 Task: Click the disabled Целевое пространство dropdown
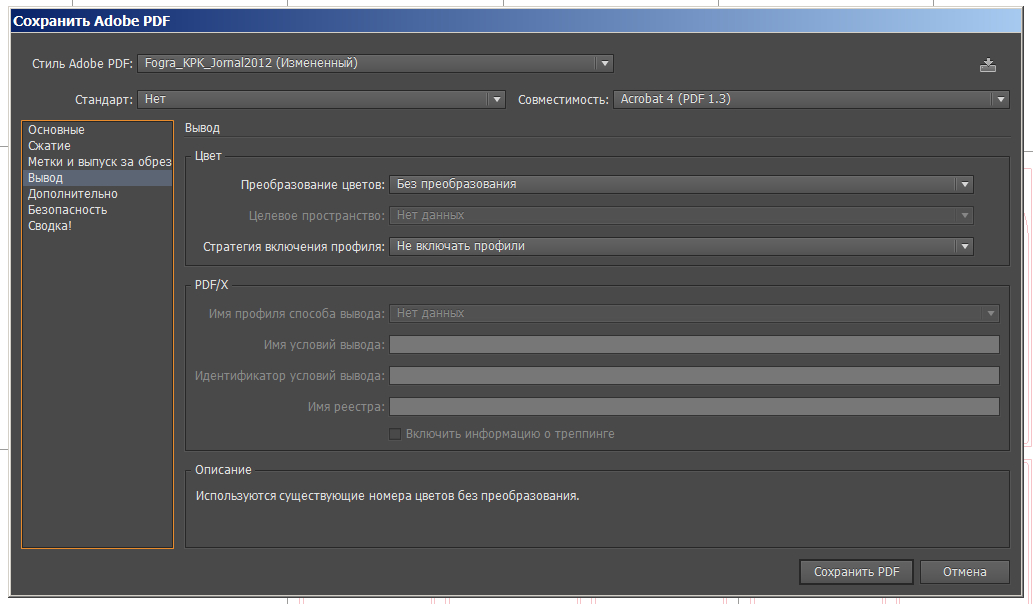pos(681,215)
